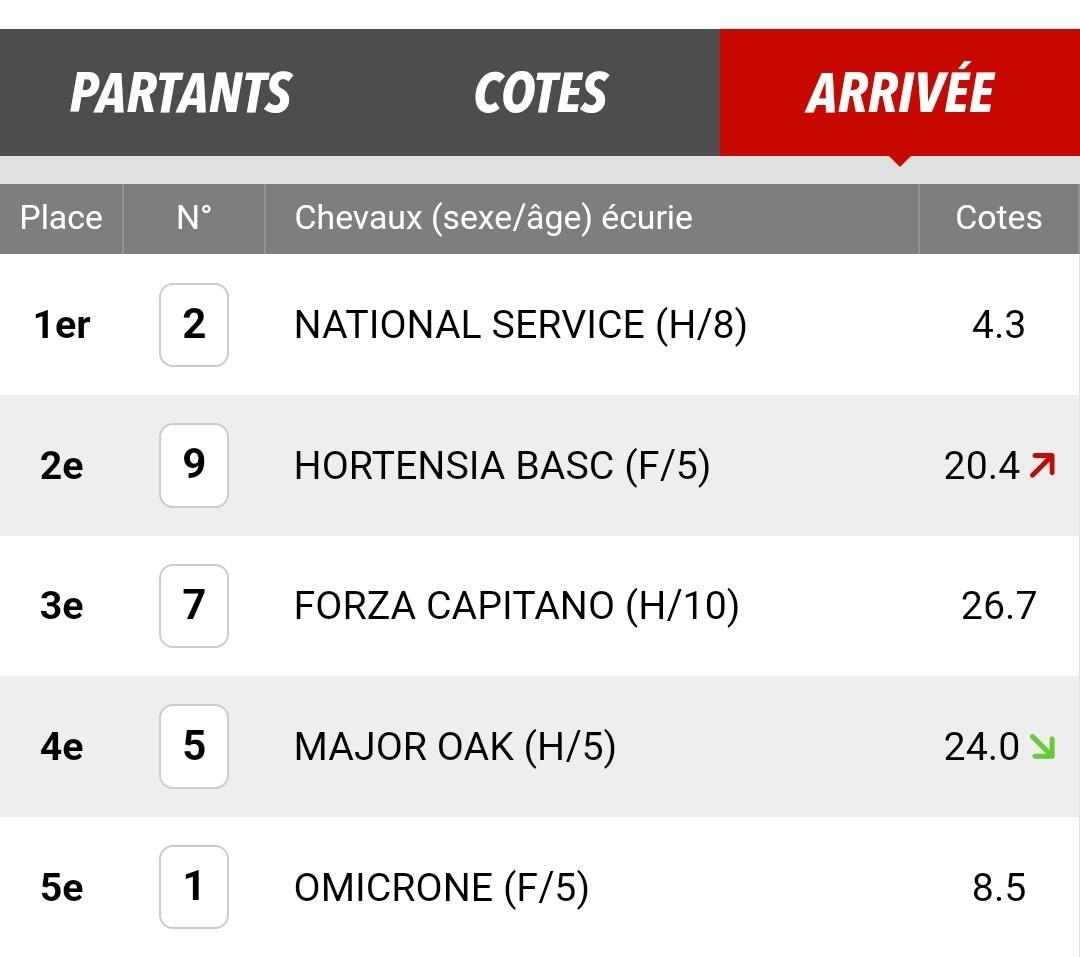Click the number 1 badge for Omicrone
Viewport: 1080px width, 957px height.
(194, 887)
